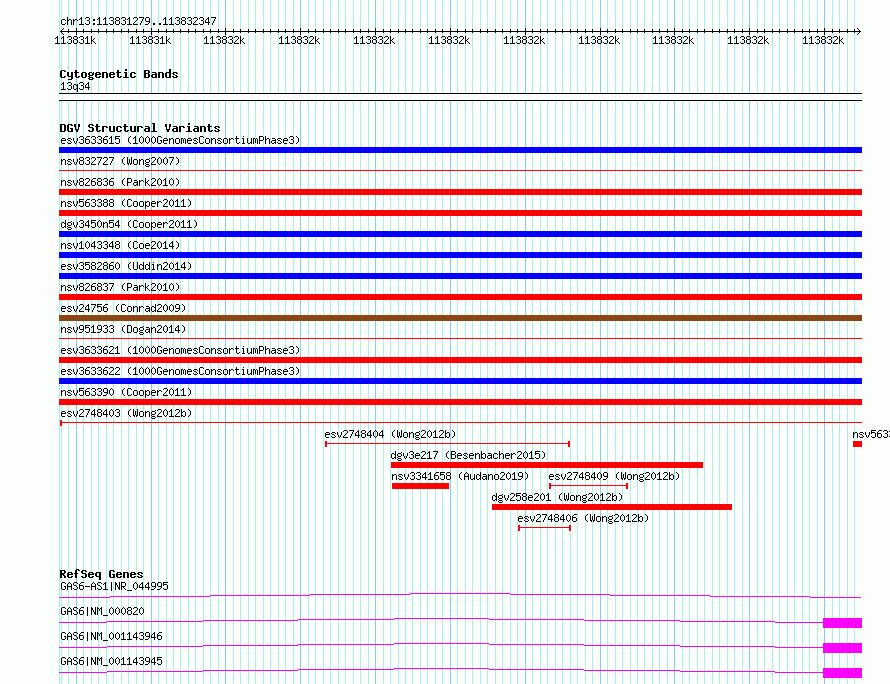Click the nsv3341658 short red bar
The image size is (890, 684).
(420, 486)
